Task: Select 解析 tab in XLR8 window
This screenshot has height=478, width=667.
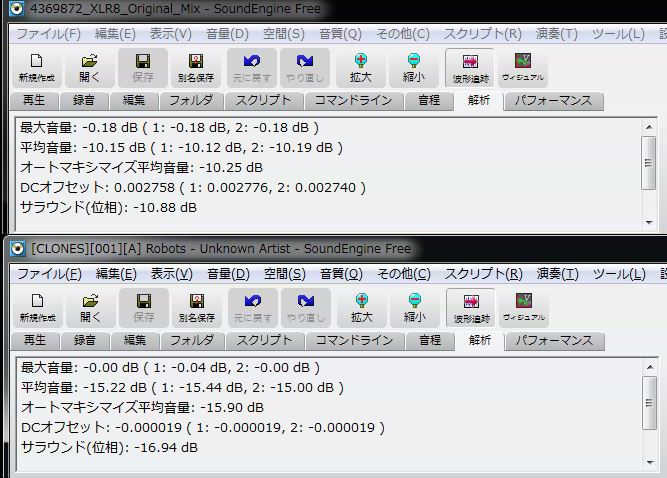Action: click(x=479, y=100)
